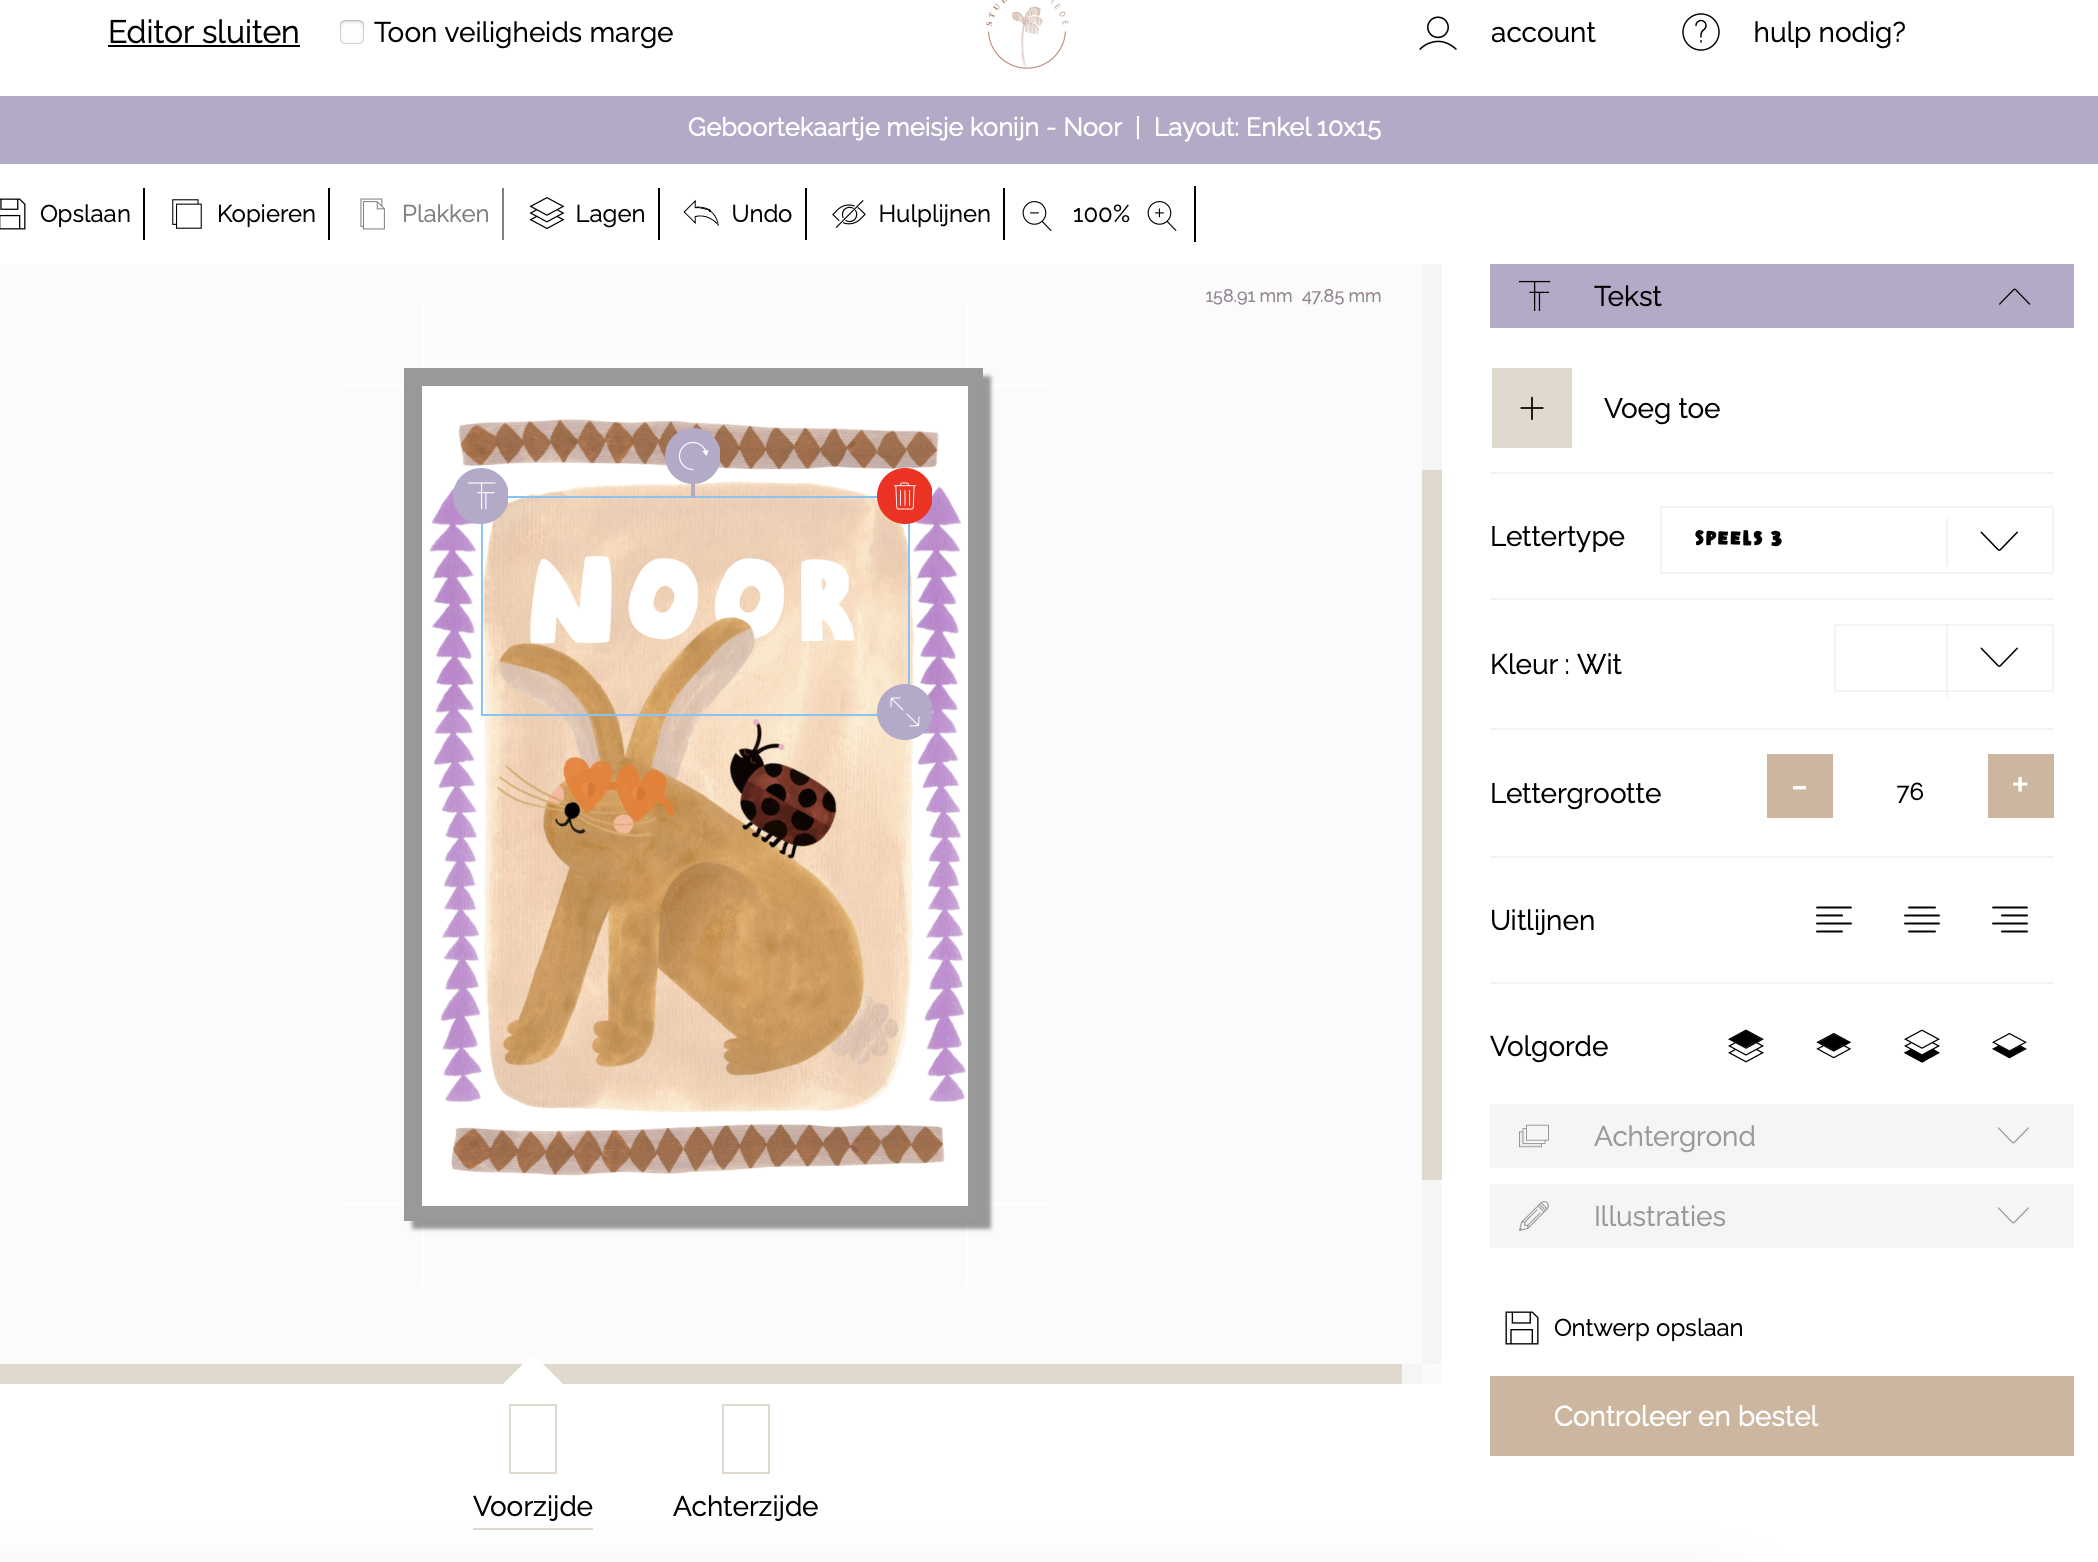Toggle Hulplijnen guide lines visibility
Viewport: 2098px width, 1562px height.
pos(911,214)
